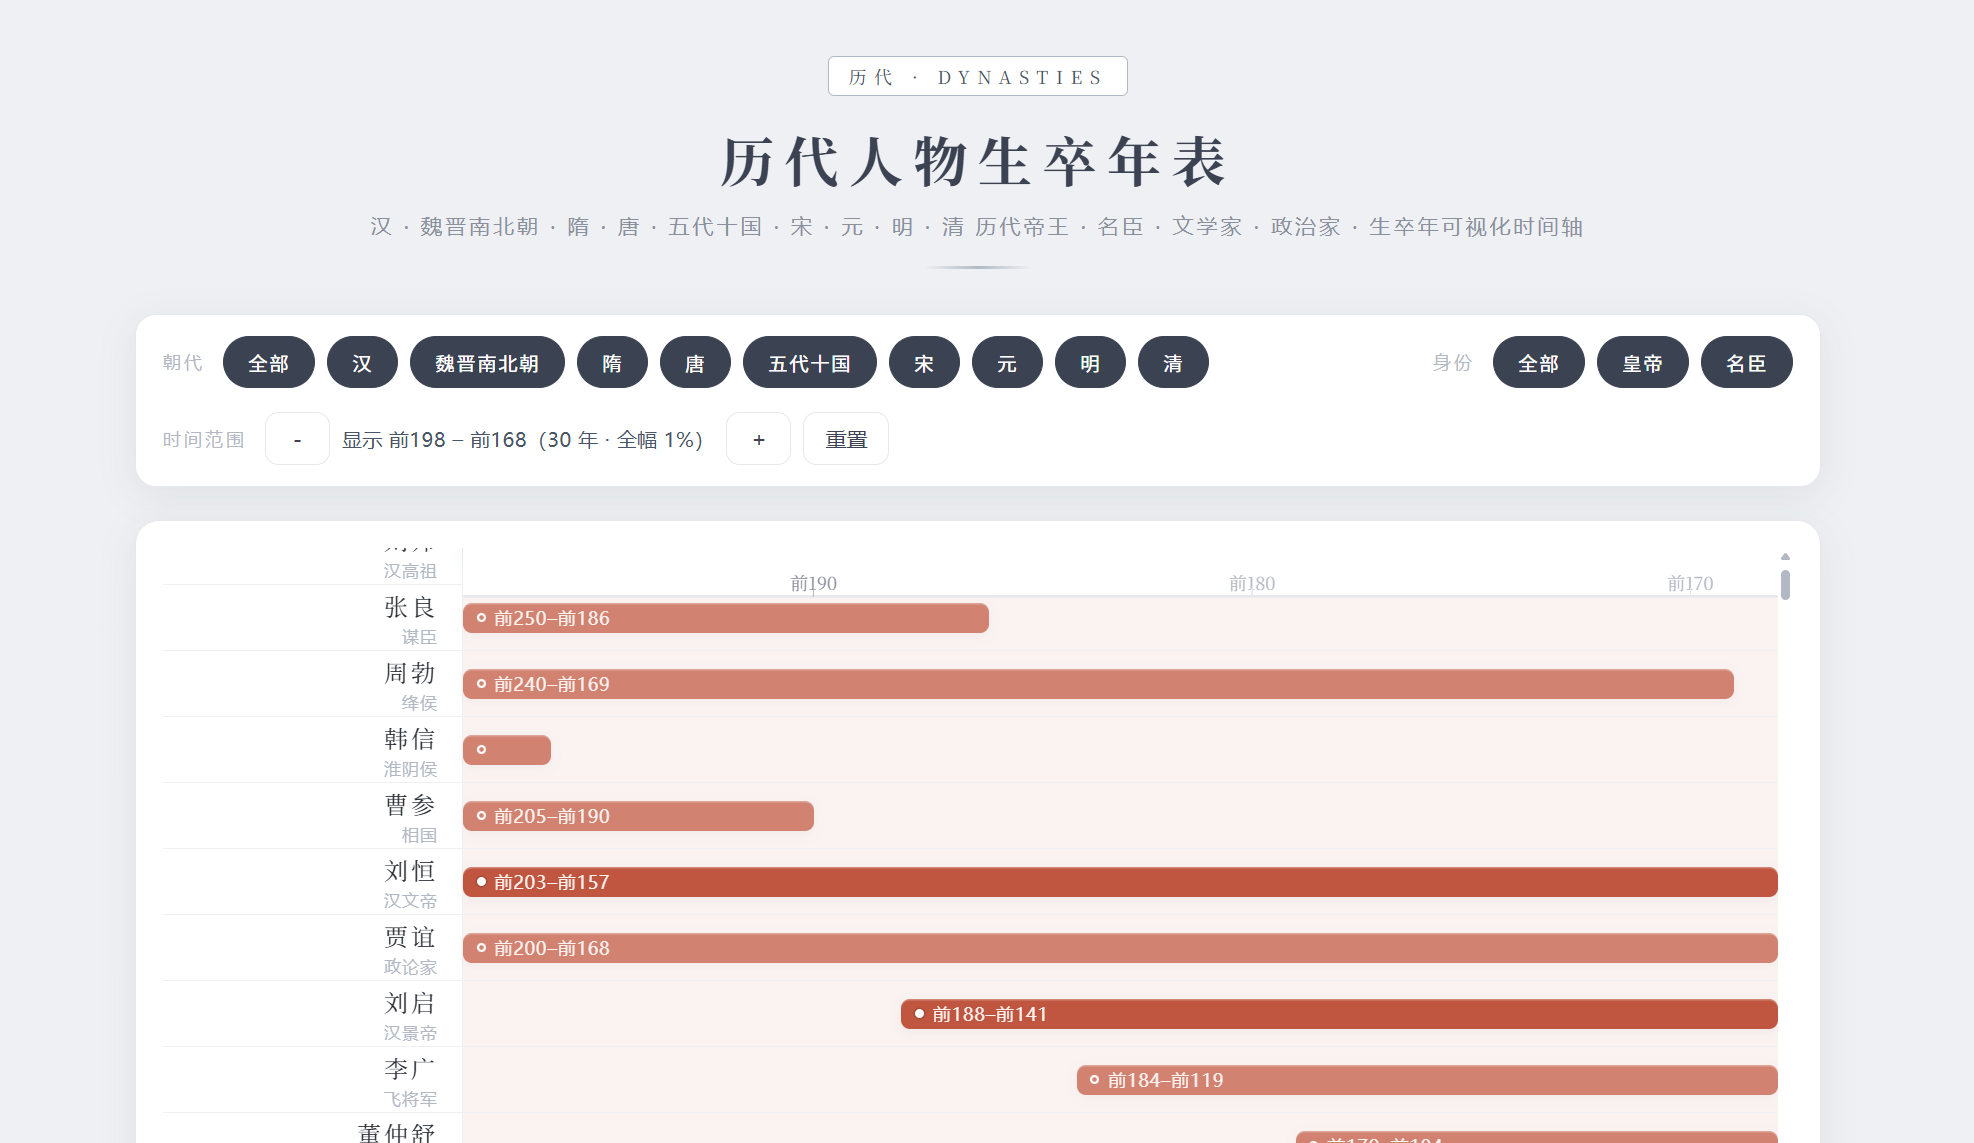Image resolution: width=1974 pixels, height=1143 pixels.
Task: Click the 前190 axis tick label
Action: [x=813, y=583]
